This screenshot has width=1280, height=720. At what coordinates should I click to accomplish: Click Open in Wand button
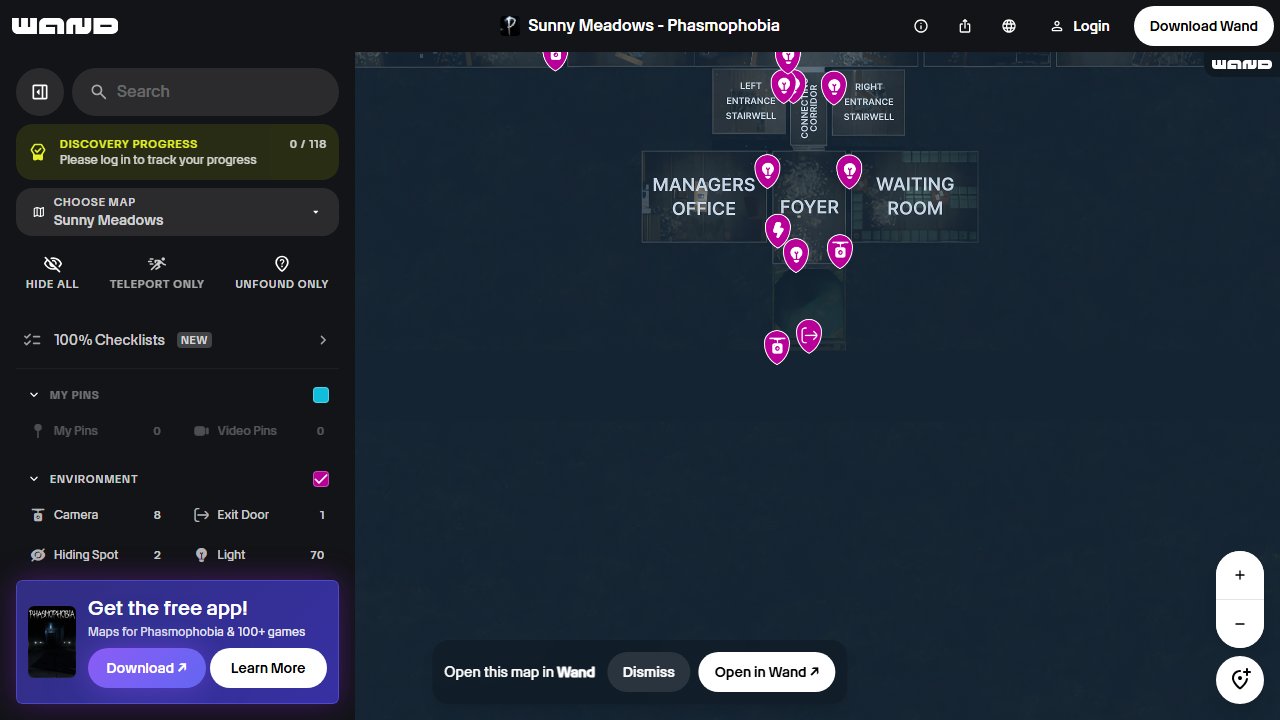click(766, 672)
